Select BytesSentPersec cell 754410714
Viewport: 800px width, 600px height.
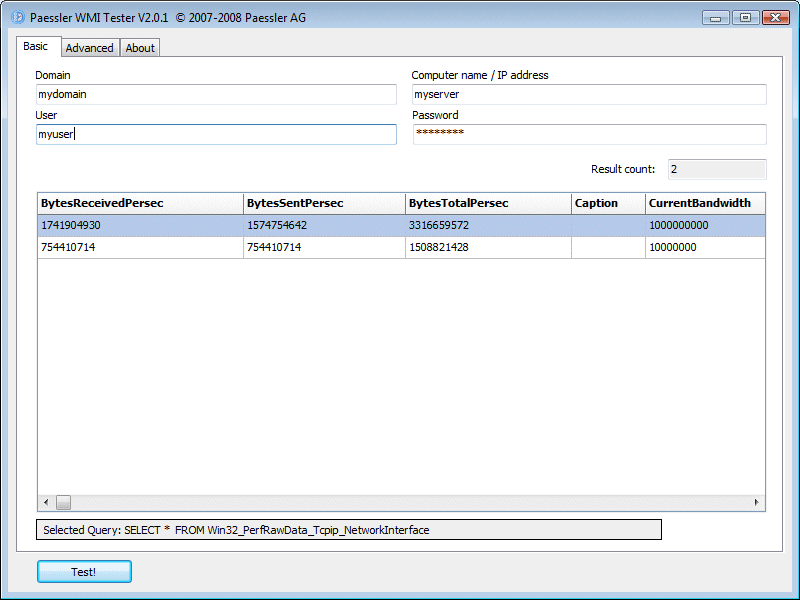click(324, 247)
